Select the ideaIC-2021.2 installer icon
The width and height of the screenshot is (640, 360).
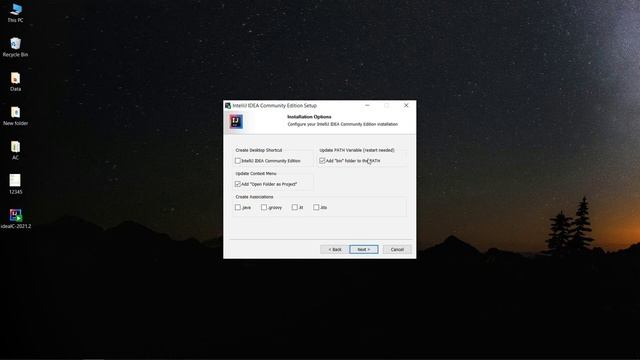(16, 218)
